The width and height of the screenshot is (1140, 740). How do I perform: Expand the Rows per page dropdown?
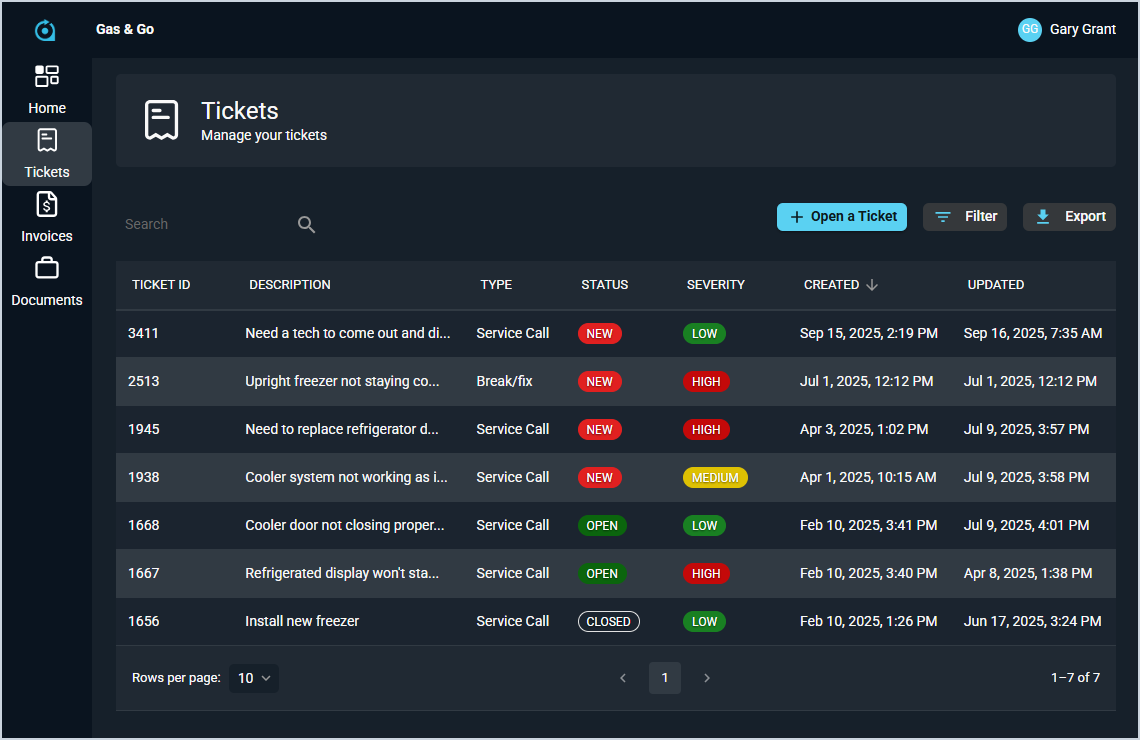coord(254,678)
